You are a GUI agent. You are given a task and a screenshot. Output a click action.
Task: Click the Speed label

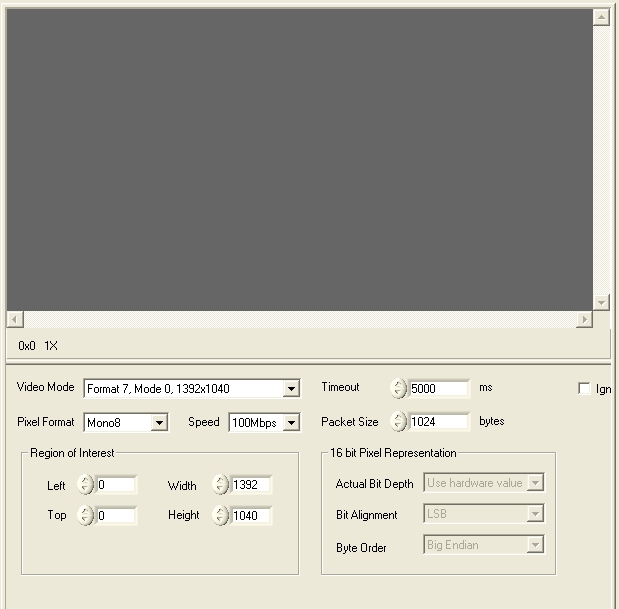pyautogui.click(x=204, y=422)
